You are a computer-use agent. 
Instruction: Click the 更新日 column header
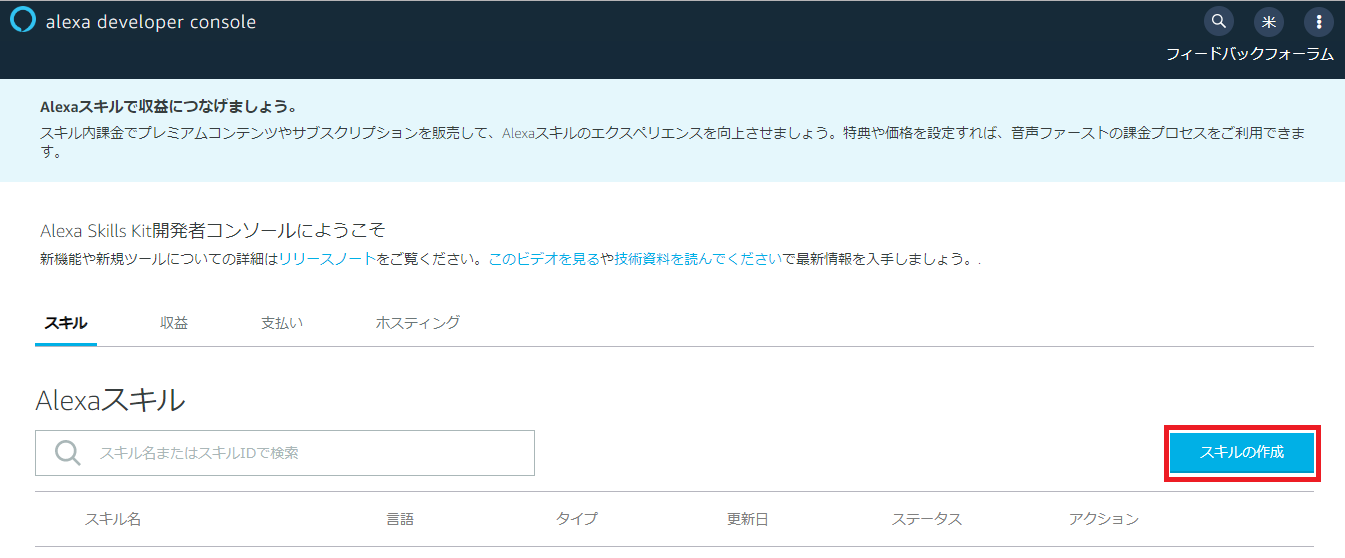click(x=748, y=519)
